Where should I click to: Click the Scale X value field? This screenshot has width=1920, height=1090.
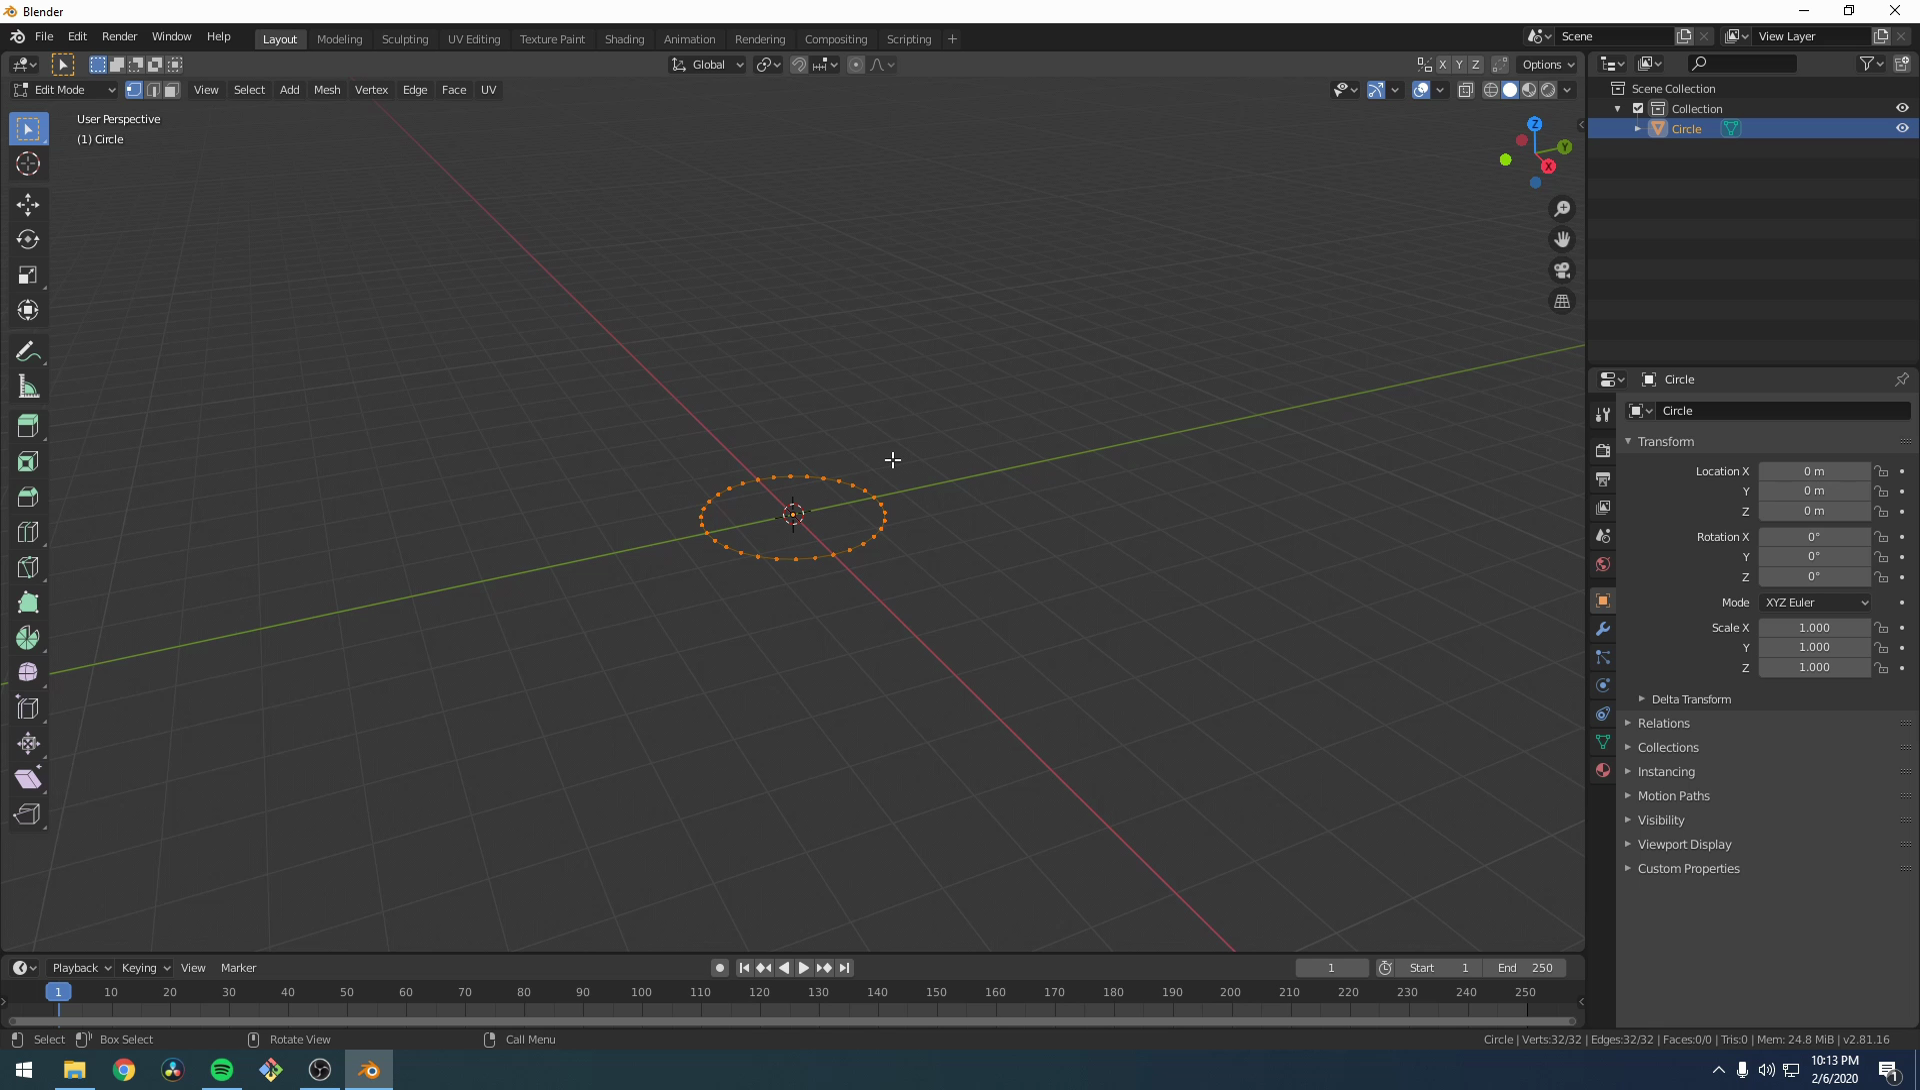(1814, 628)
